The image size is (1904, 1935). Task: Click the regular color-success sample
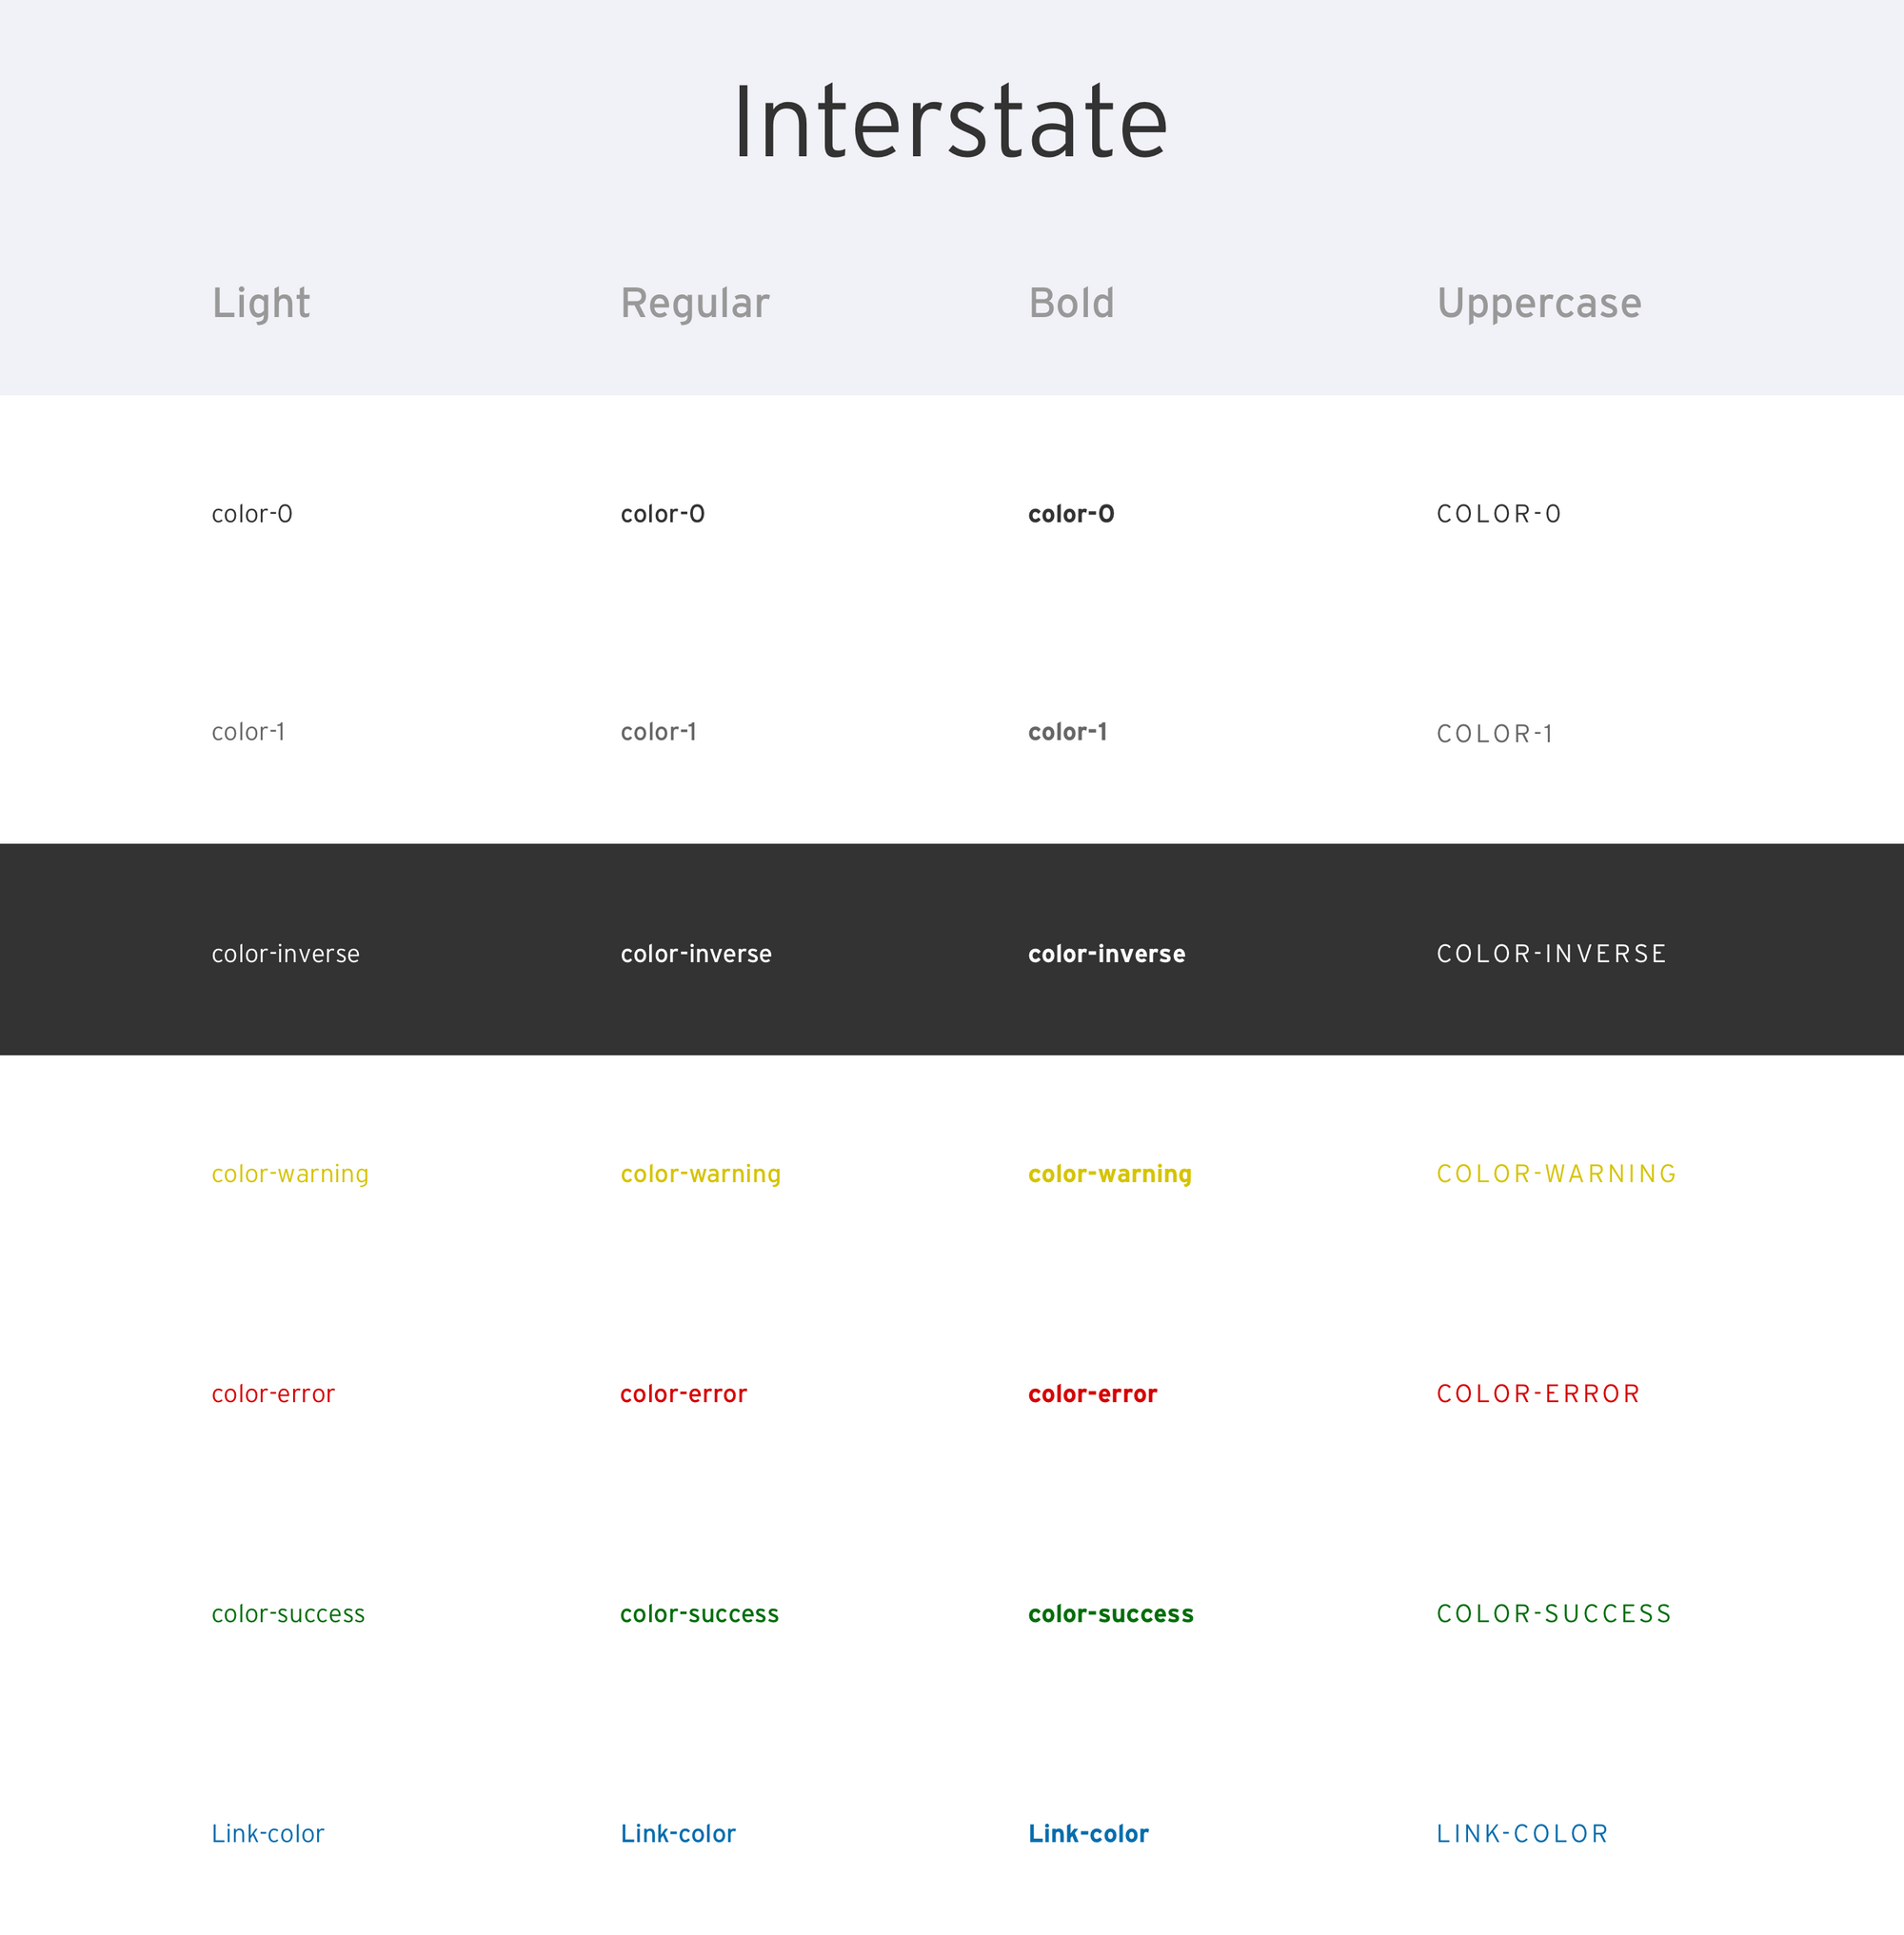pyautogui.click(x=699, y=1614)
